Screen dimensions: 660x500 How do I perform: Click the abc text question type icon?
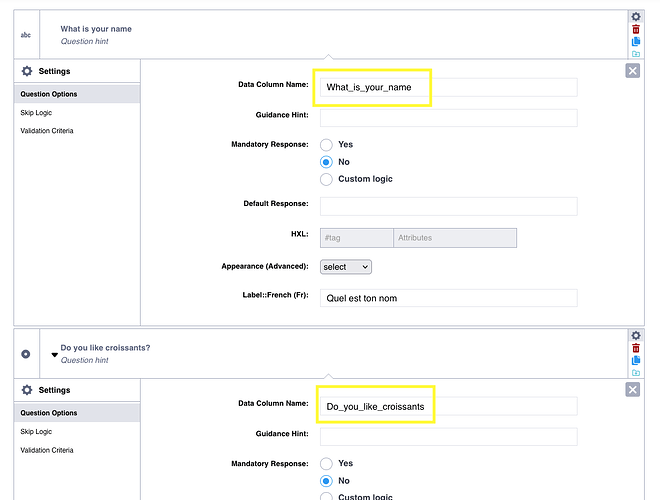pyautogui.click(x=26, y=35)
